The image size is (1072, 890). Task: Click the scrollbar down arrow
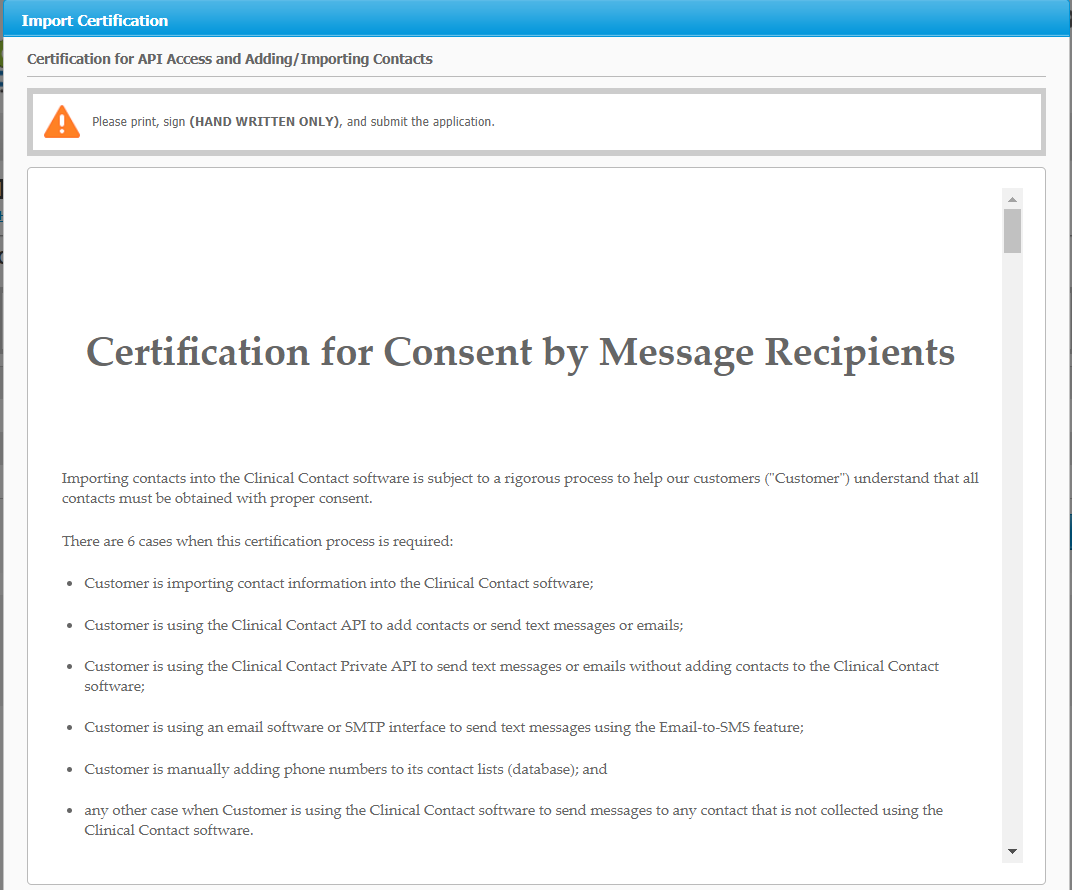click(x=1013, y=852)
